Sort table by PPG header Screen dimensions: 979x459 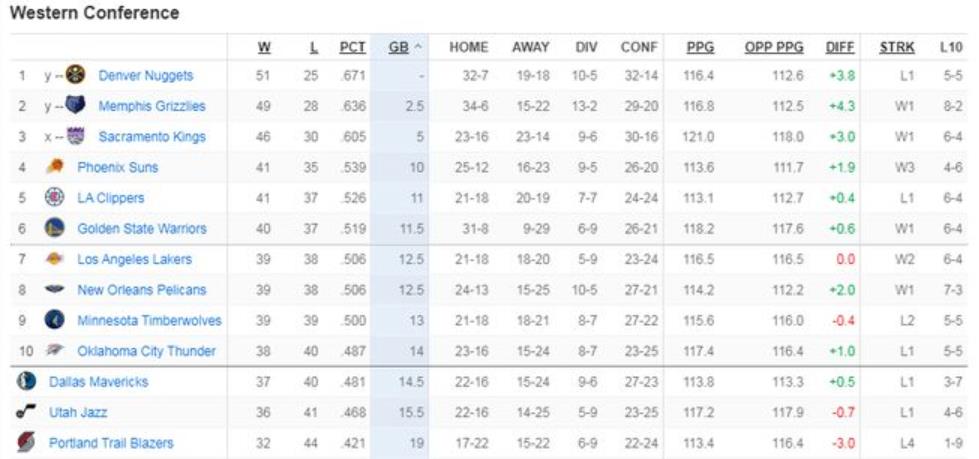pos(700,47)
